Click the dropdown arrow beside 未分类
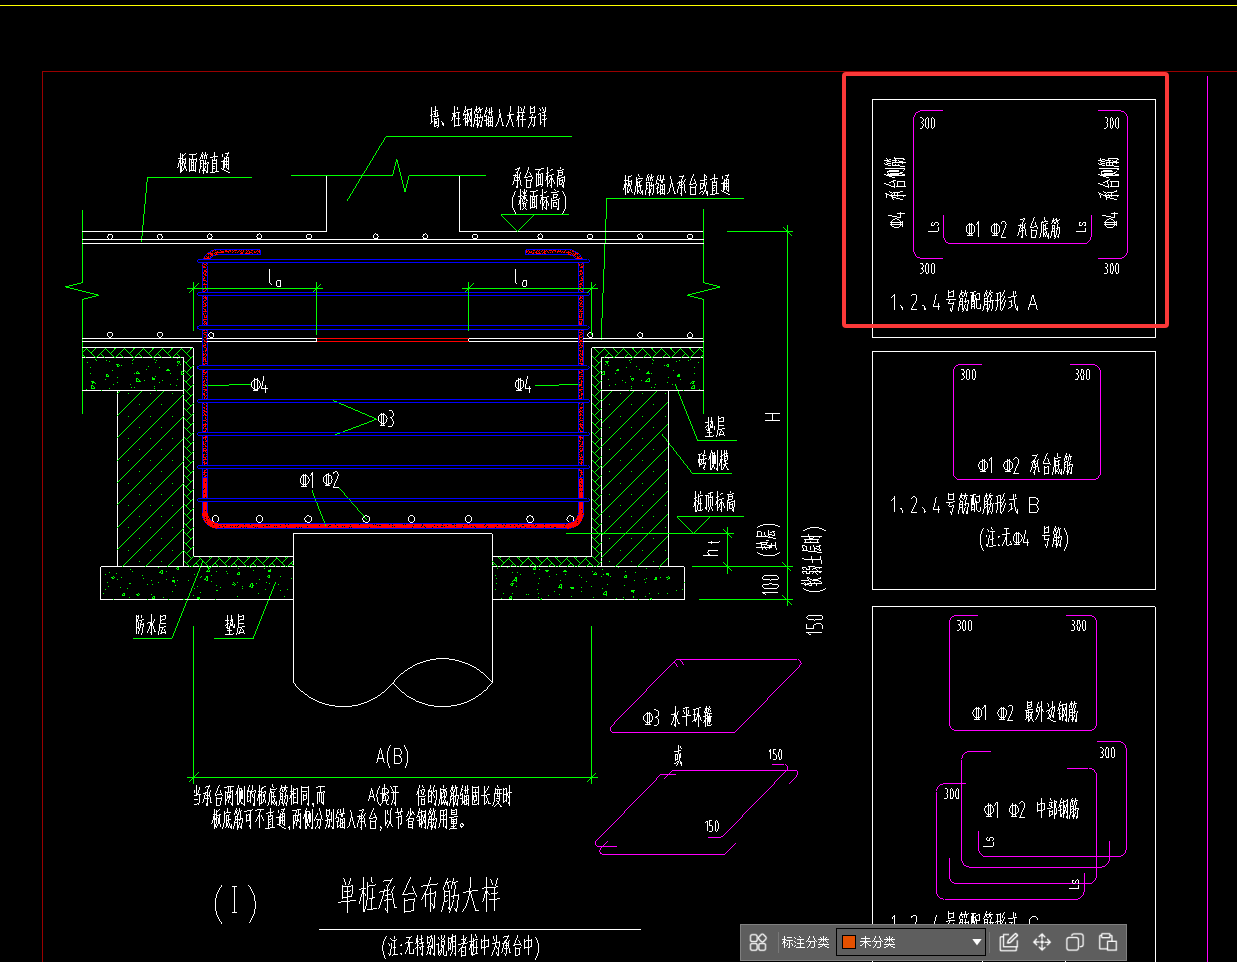Viewport: 1237px width, 962px height. [977, 942]
